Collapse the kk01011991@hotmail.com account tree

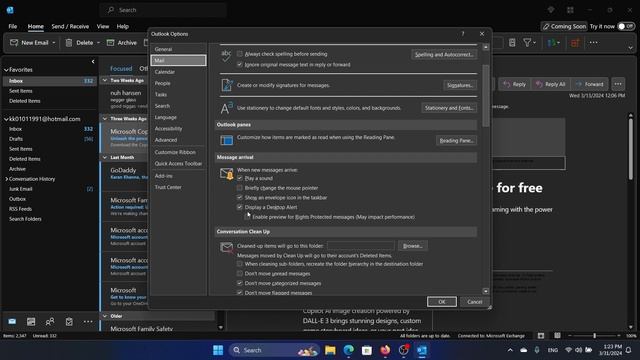pos(6,119)
